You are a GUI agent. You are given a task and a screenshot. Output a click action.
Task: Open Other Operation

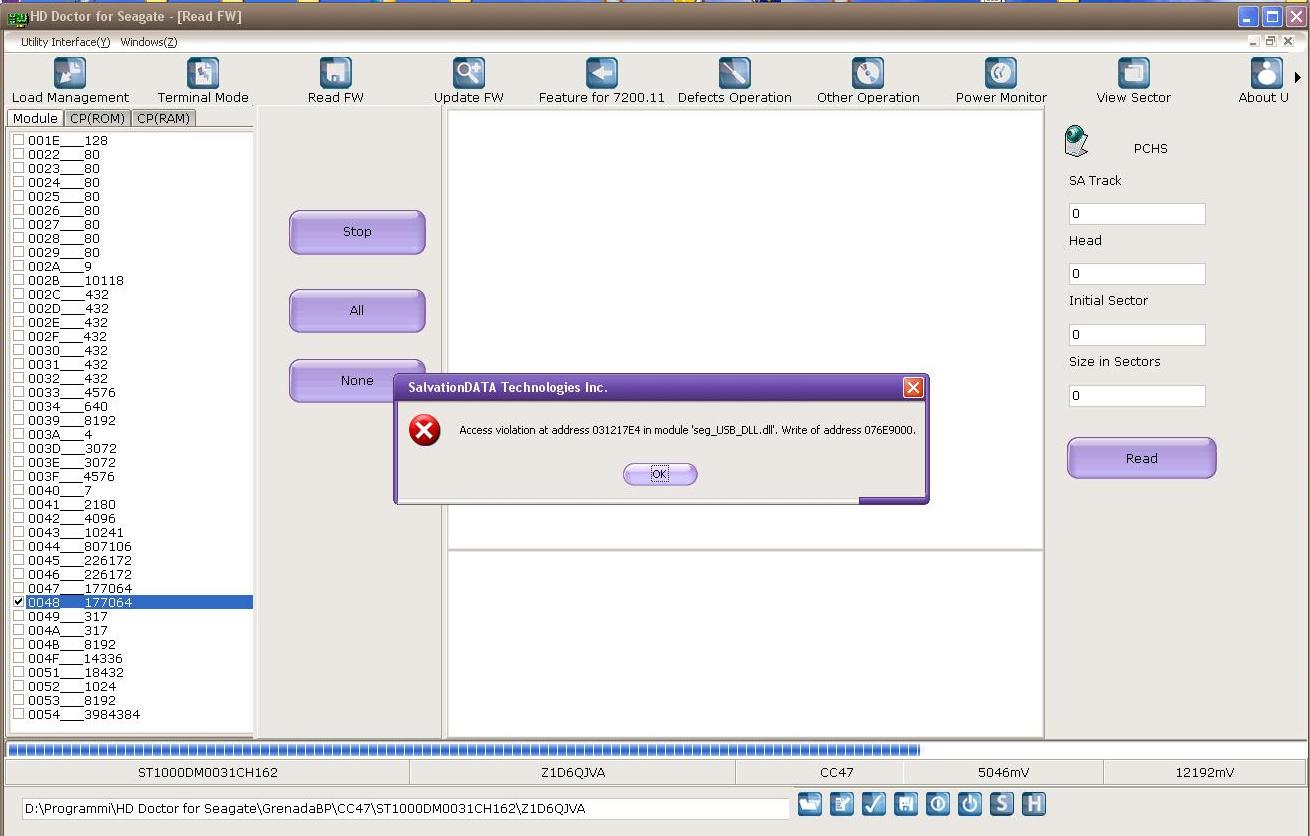[868, 80]
